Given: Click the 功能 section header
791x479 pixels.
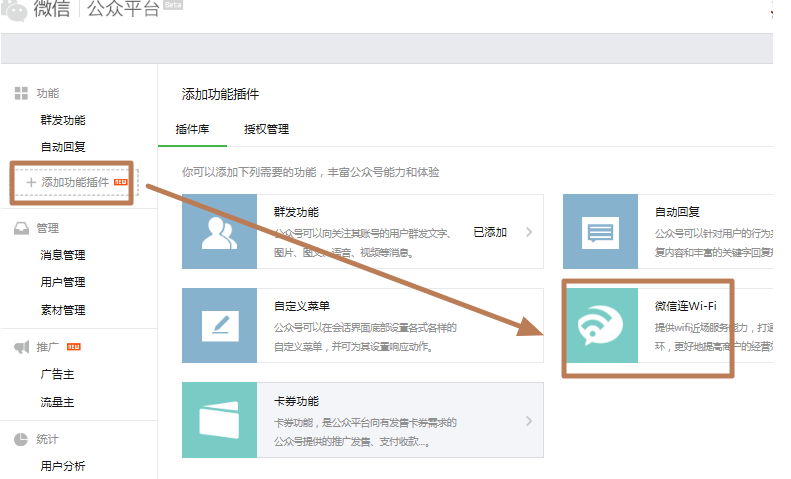Looking at the screenshot, I should 48,93.
